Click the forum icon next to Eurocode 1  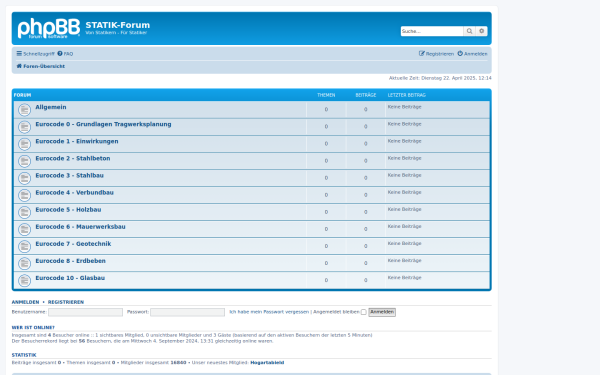(24, 144)
